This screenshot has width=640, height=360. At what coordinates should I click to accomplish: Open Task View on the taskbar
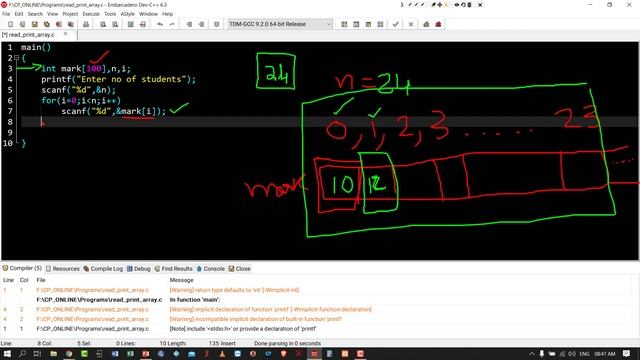pos(37,353)
